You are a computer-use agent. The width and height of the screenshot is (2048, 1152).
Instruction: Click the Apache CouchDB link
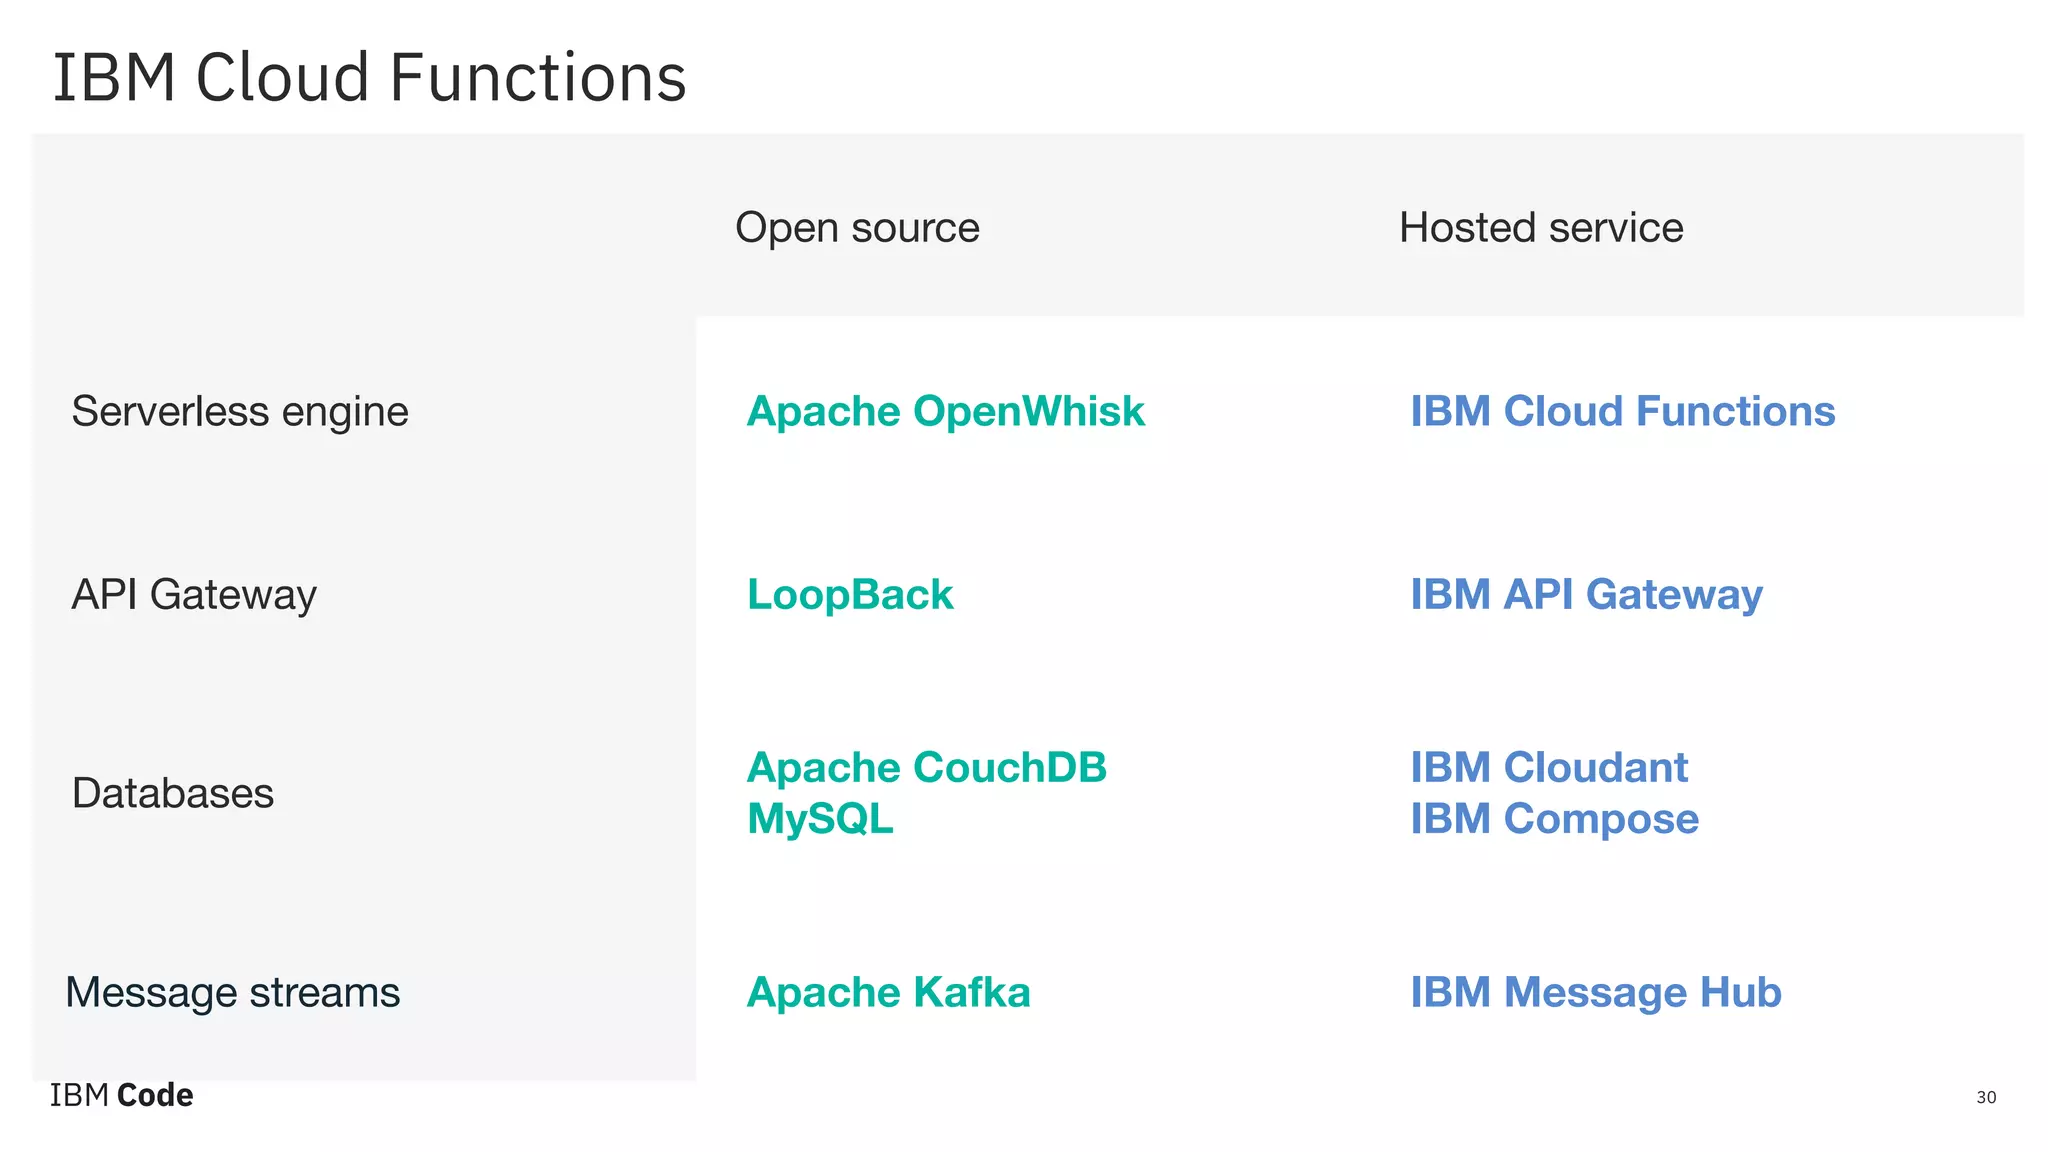tap(926, 768)
